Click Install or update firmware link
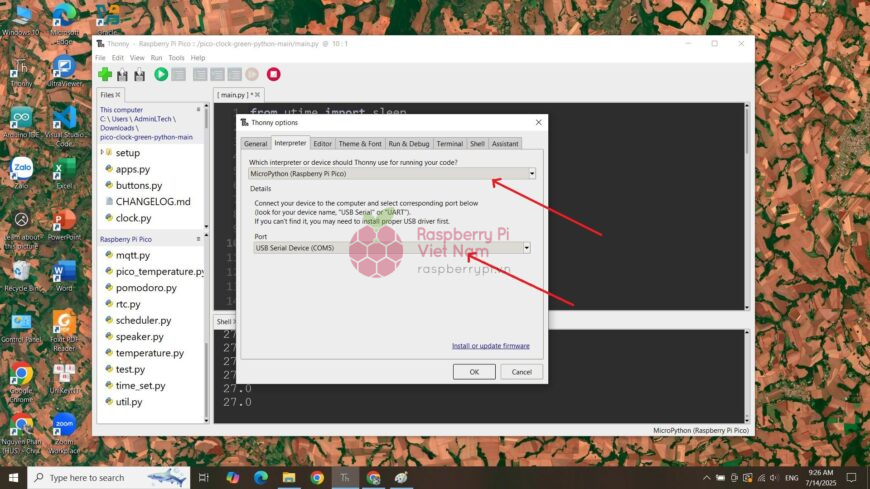870x489 pixels. 490,346
